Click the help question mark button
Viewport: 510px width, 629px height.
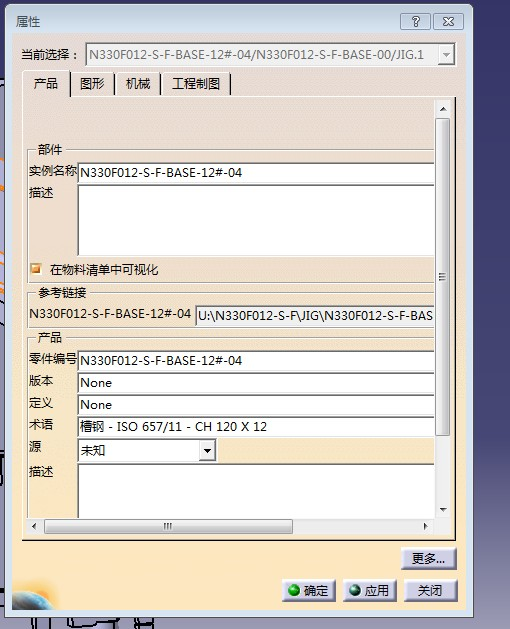(415, 21)
